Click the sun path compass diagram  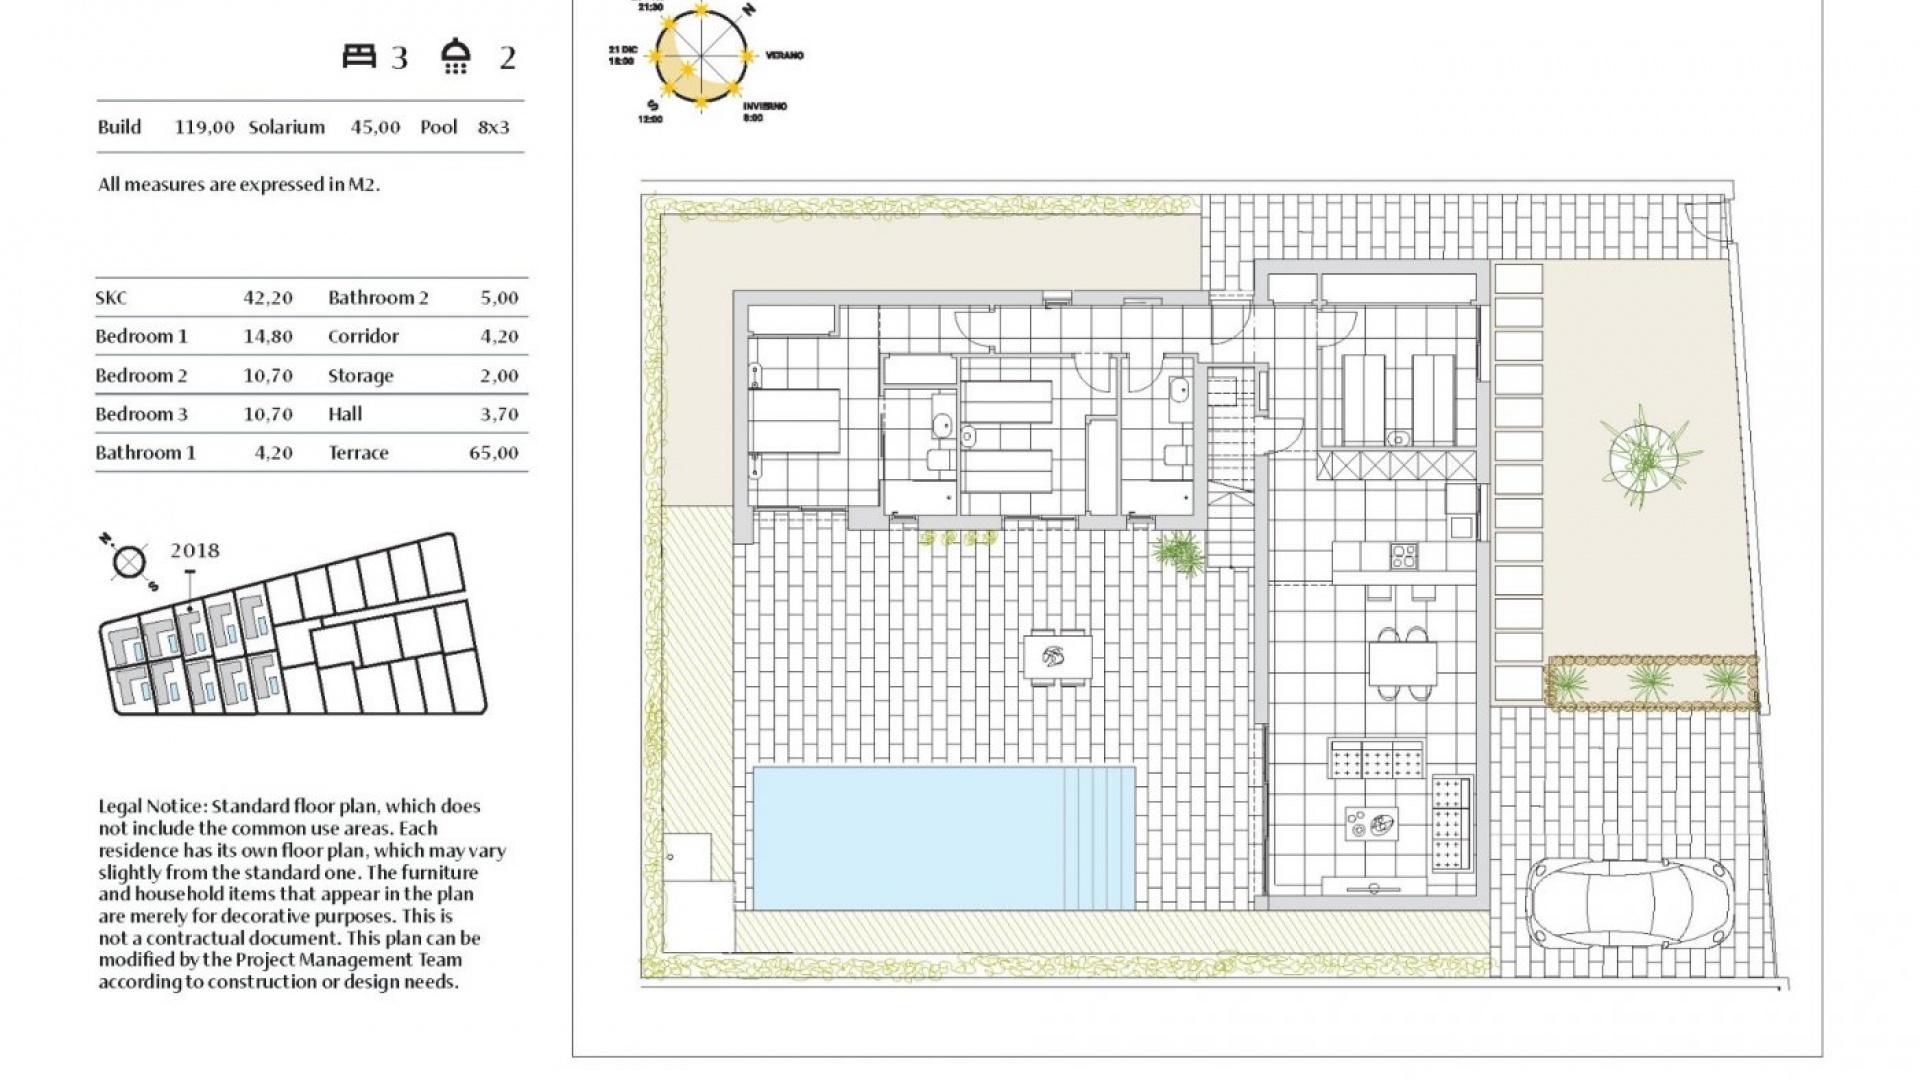point(700,56)
